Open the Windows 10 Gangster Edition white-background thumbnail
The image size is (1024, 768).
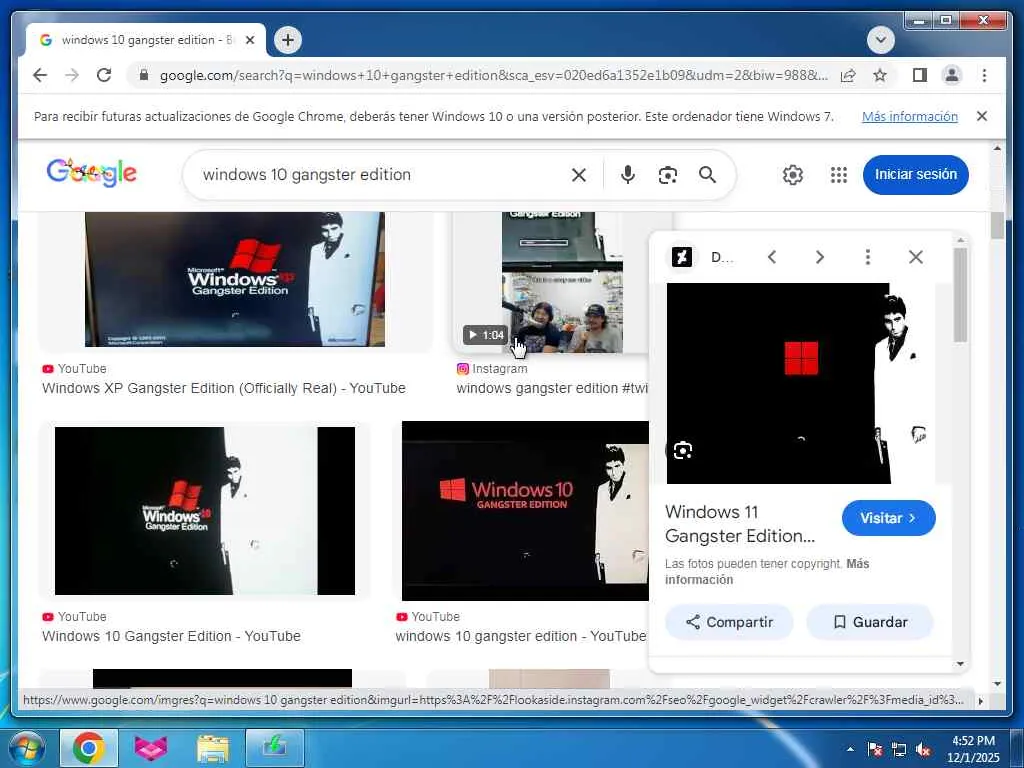coord(205,511)
